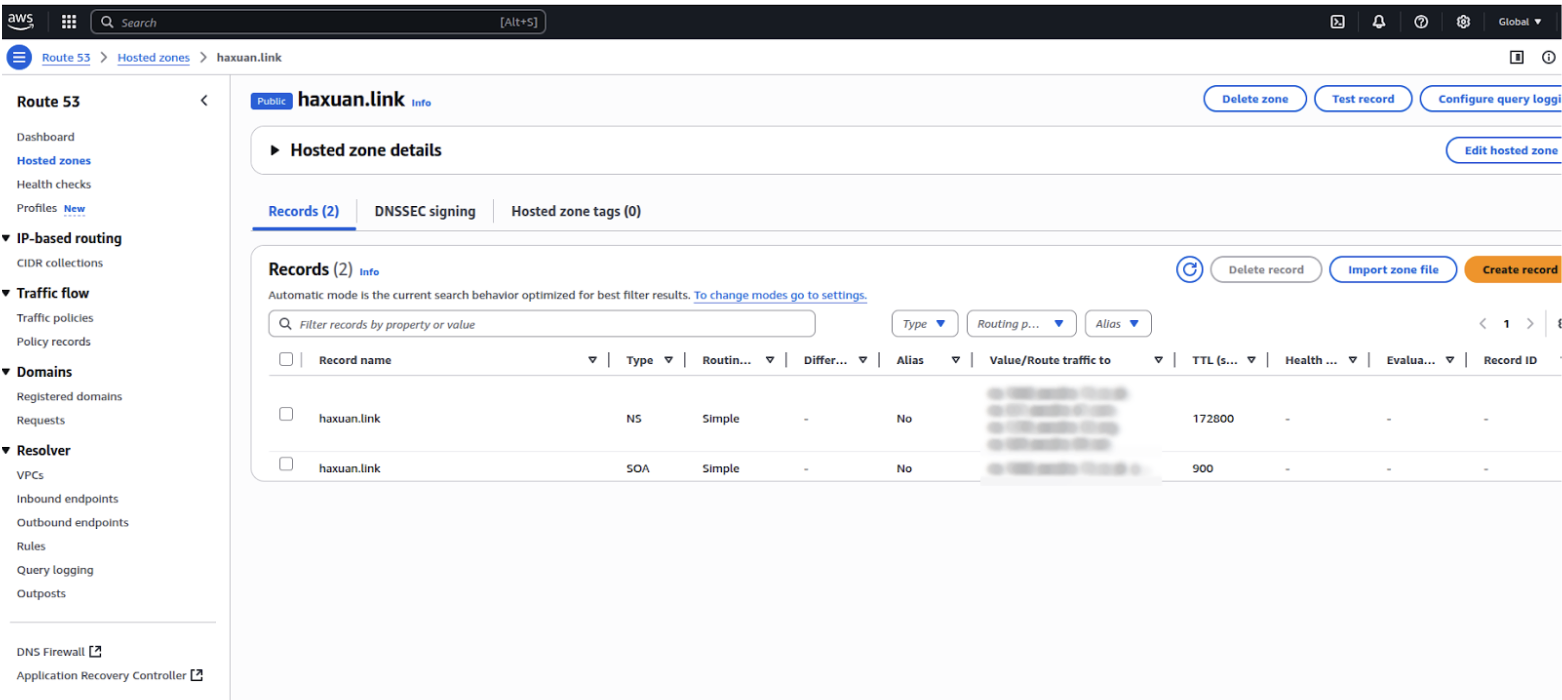Click the Configure query logging button

pos(1491,99)
